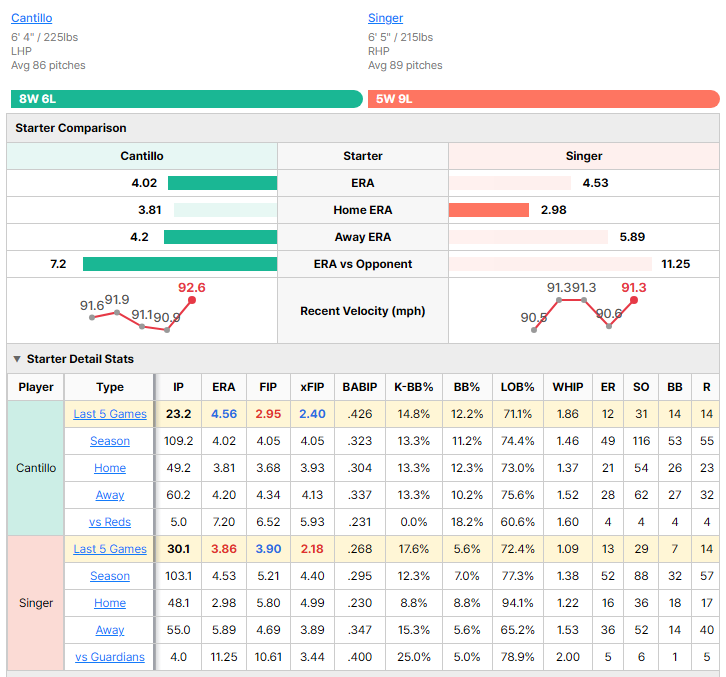Click the ERA column header
The height and width of the screenshot is (677, 726).
click(x=224, y=387)
